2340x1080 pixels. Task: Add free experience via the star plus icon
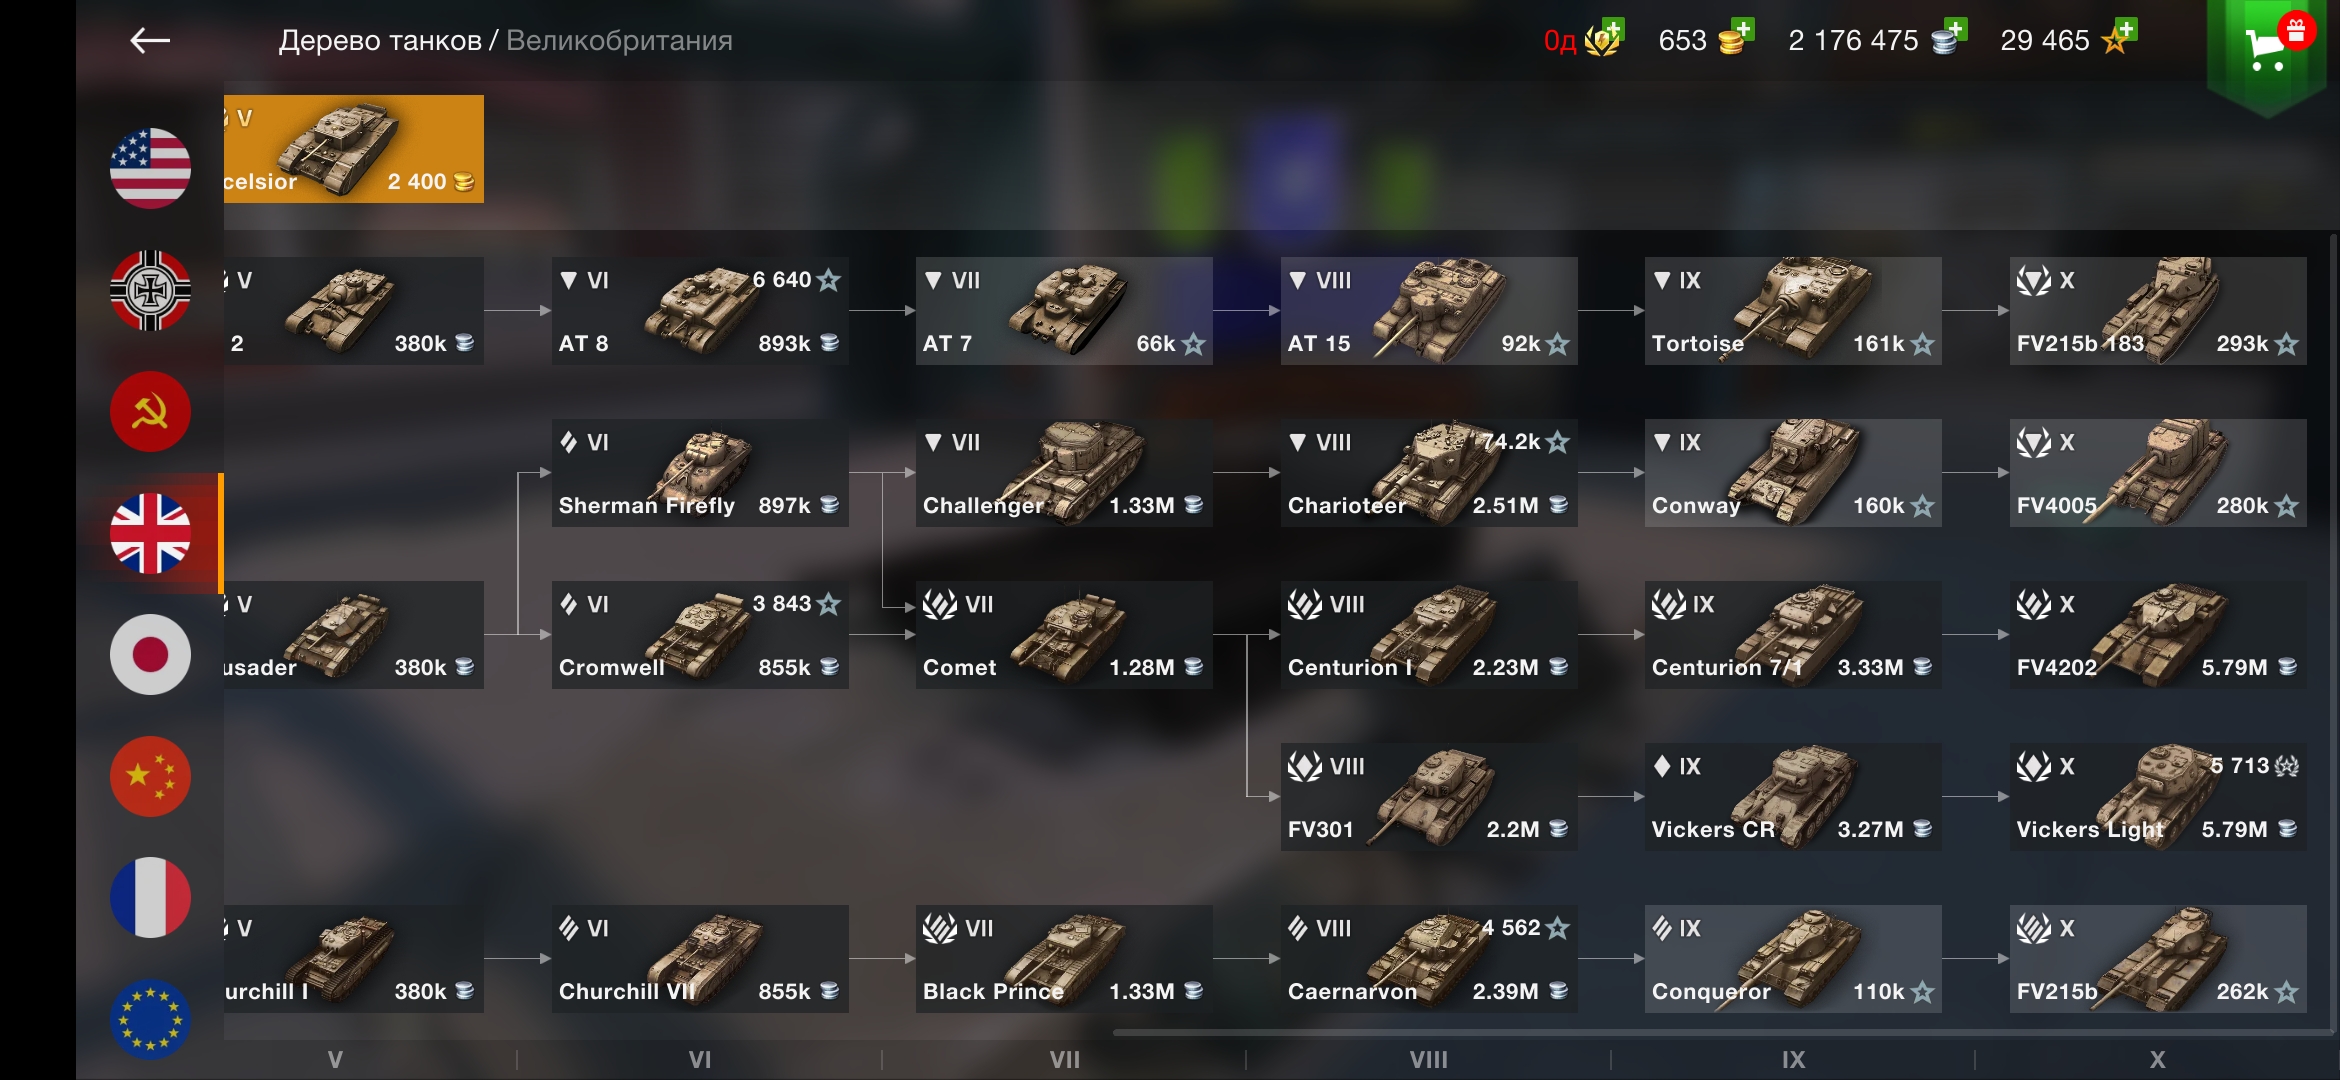coord(2119,38)
